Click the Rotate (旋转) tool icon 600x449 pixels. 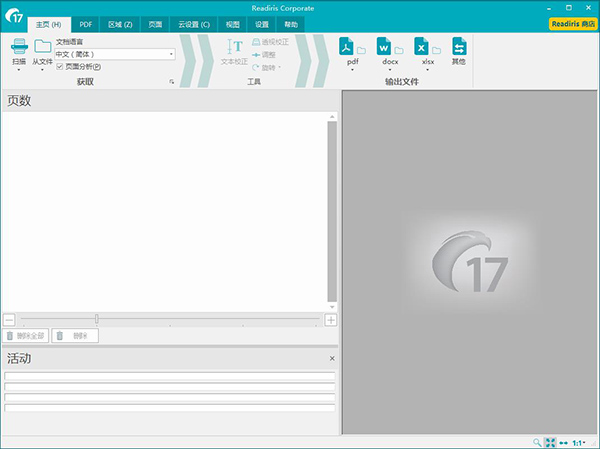pyautogui.click(x=256, y=68)
